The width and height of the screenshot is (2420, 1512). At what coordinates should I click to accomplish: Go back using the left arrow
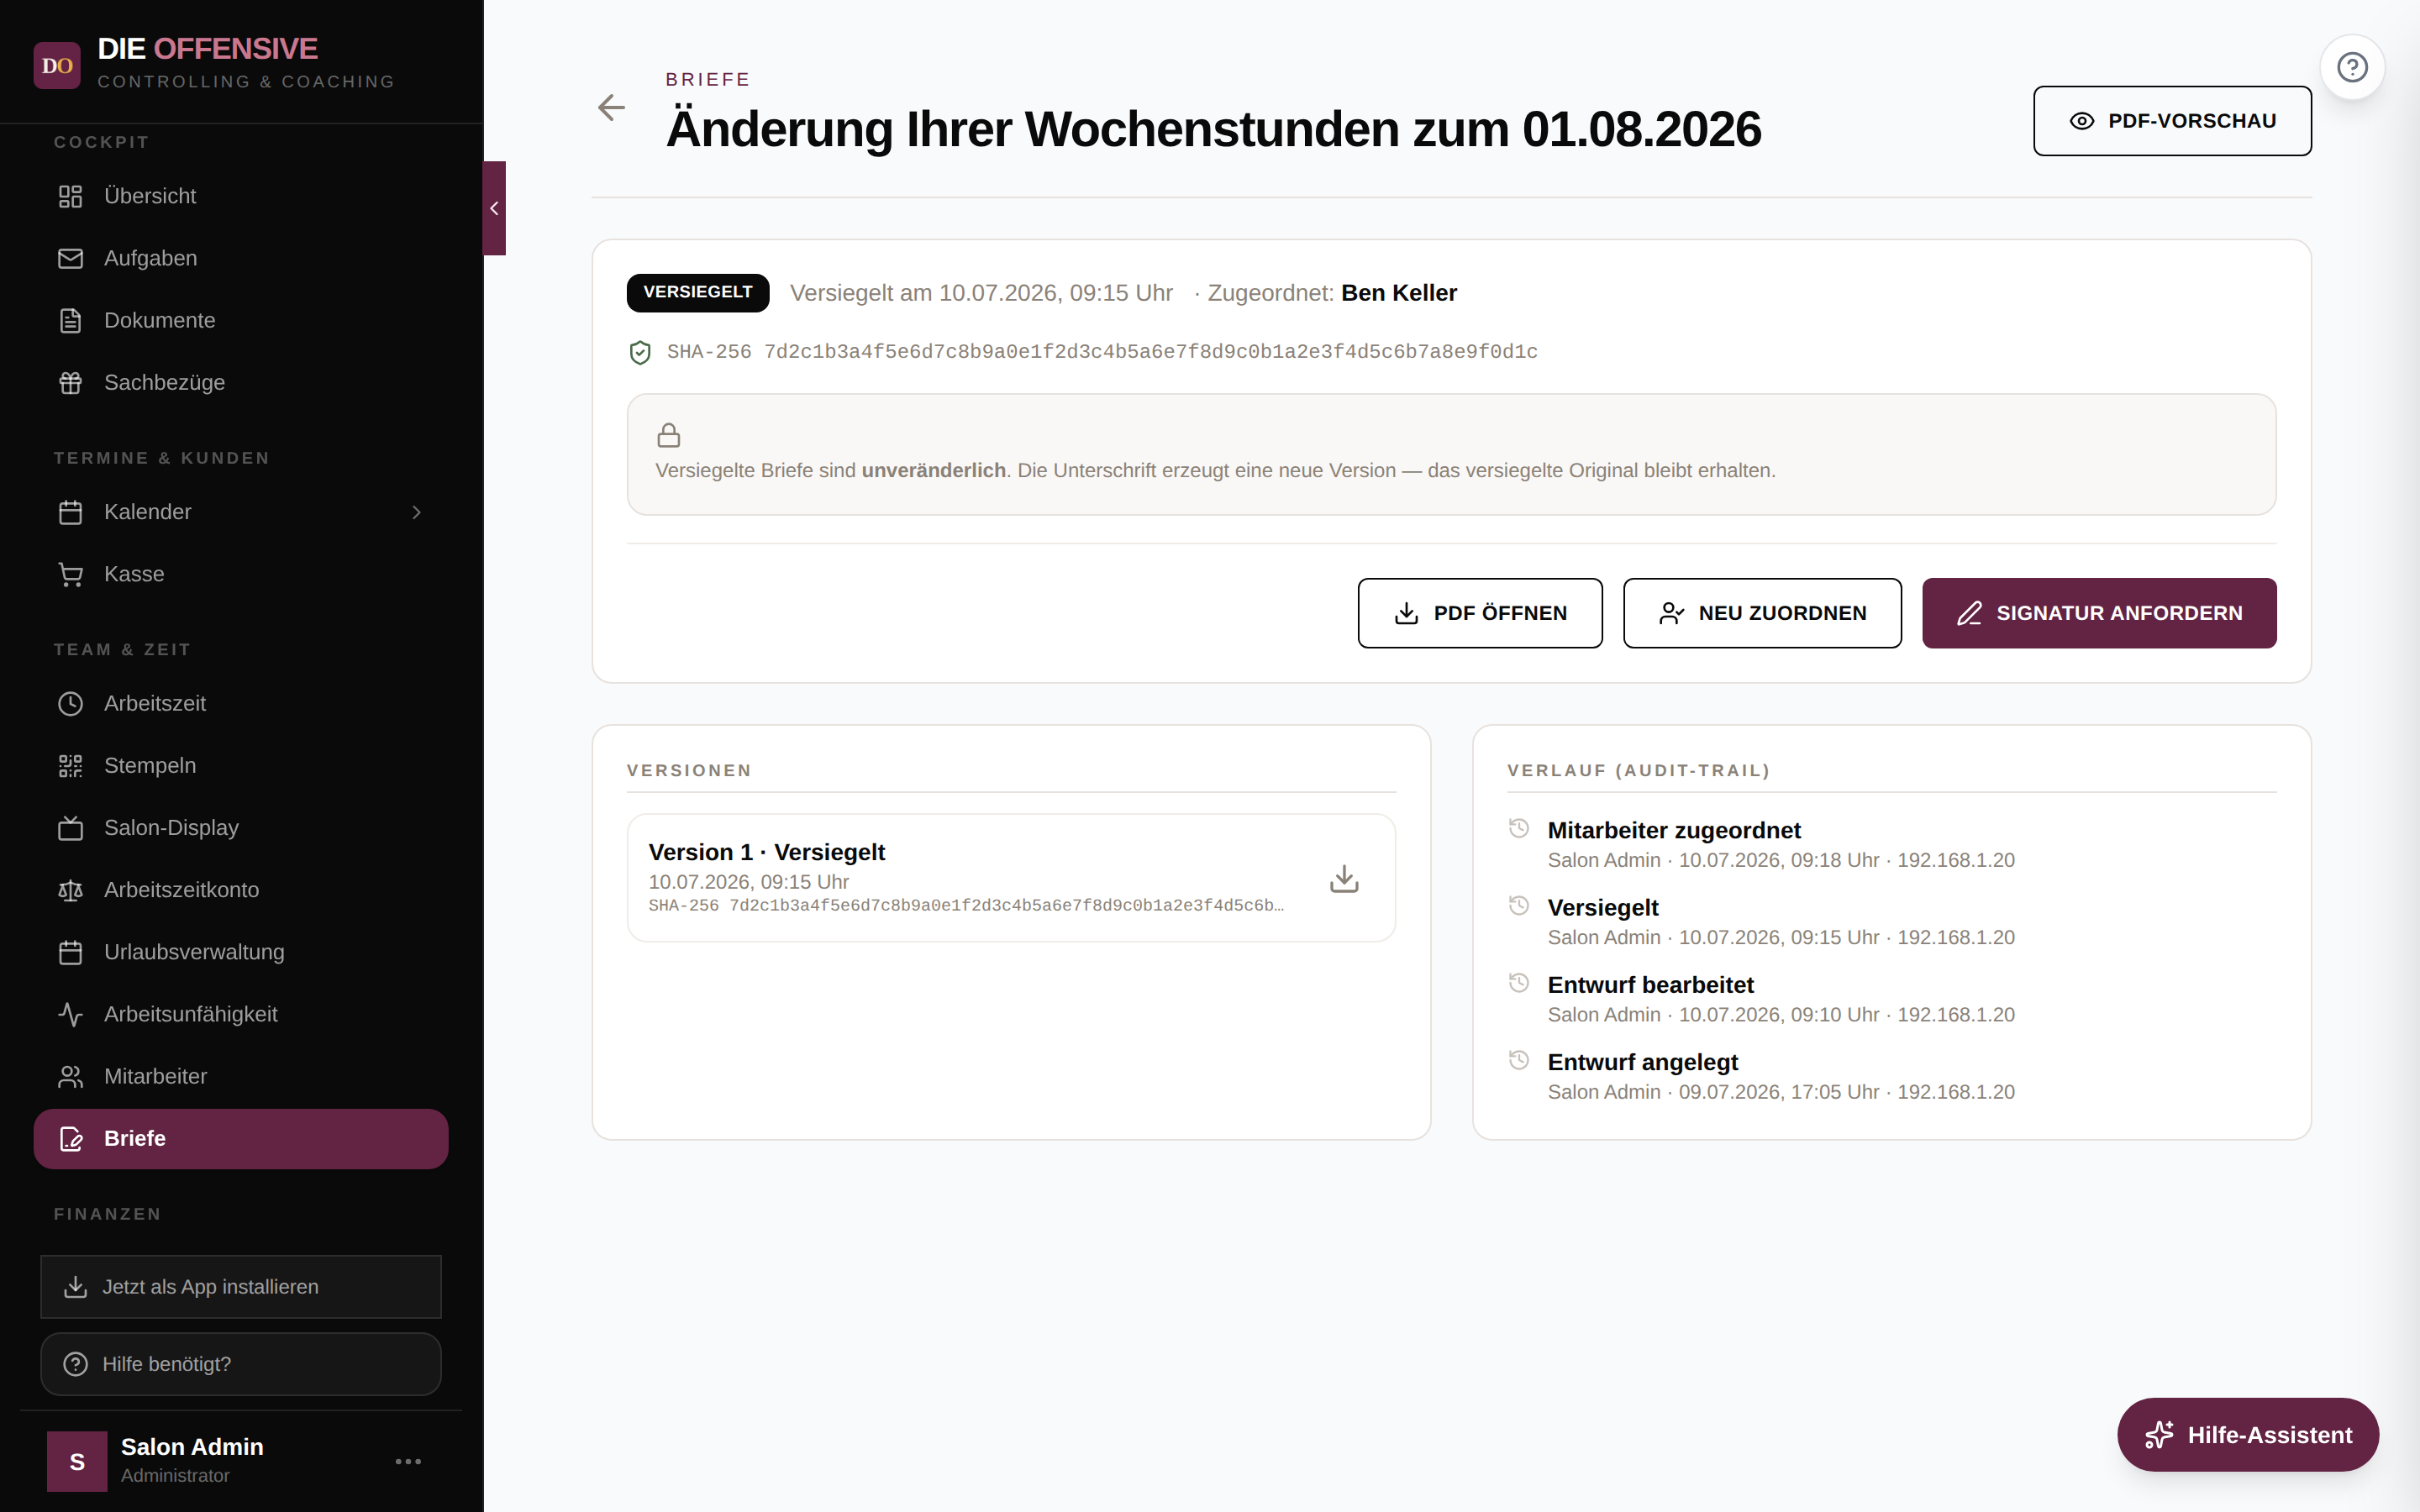coord(611,107)
